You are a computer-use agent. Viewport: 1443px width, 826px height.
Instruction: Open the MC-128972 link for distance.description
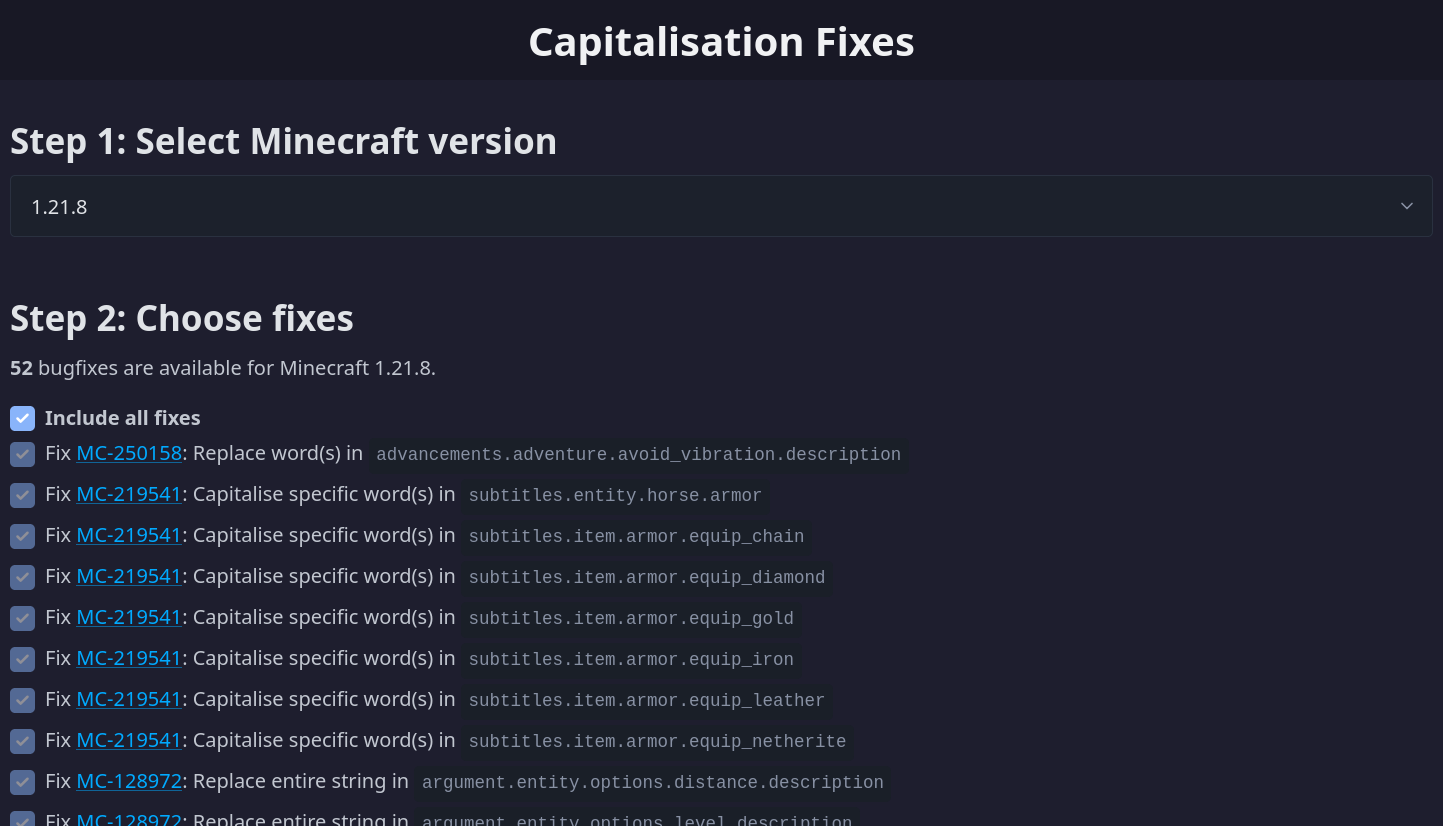coord(129,781)
